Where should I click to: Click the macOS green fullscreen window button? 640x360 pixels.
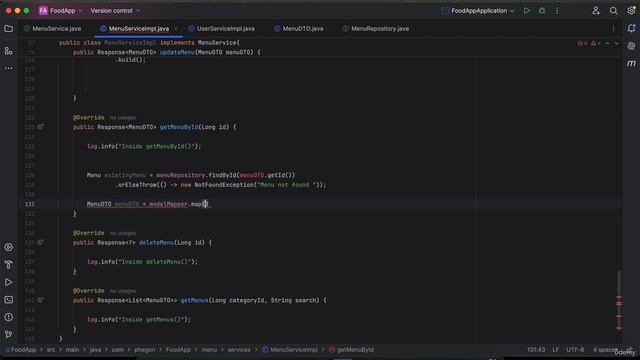pyautogui.click(x=27, y=11)
